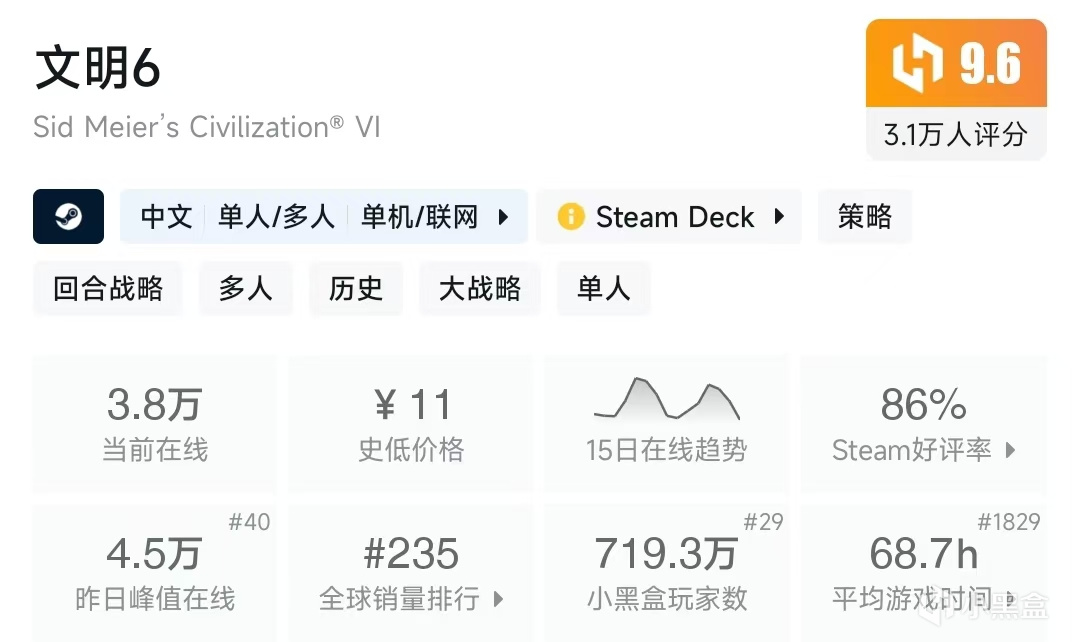Open the 平均游戏时间 68.7h card
Screen dimensions: 1080x642
coord(922,572)
